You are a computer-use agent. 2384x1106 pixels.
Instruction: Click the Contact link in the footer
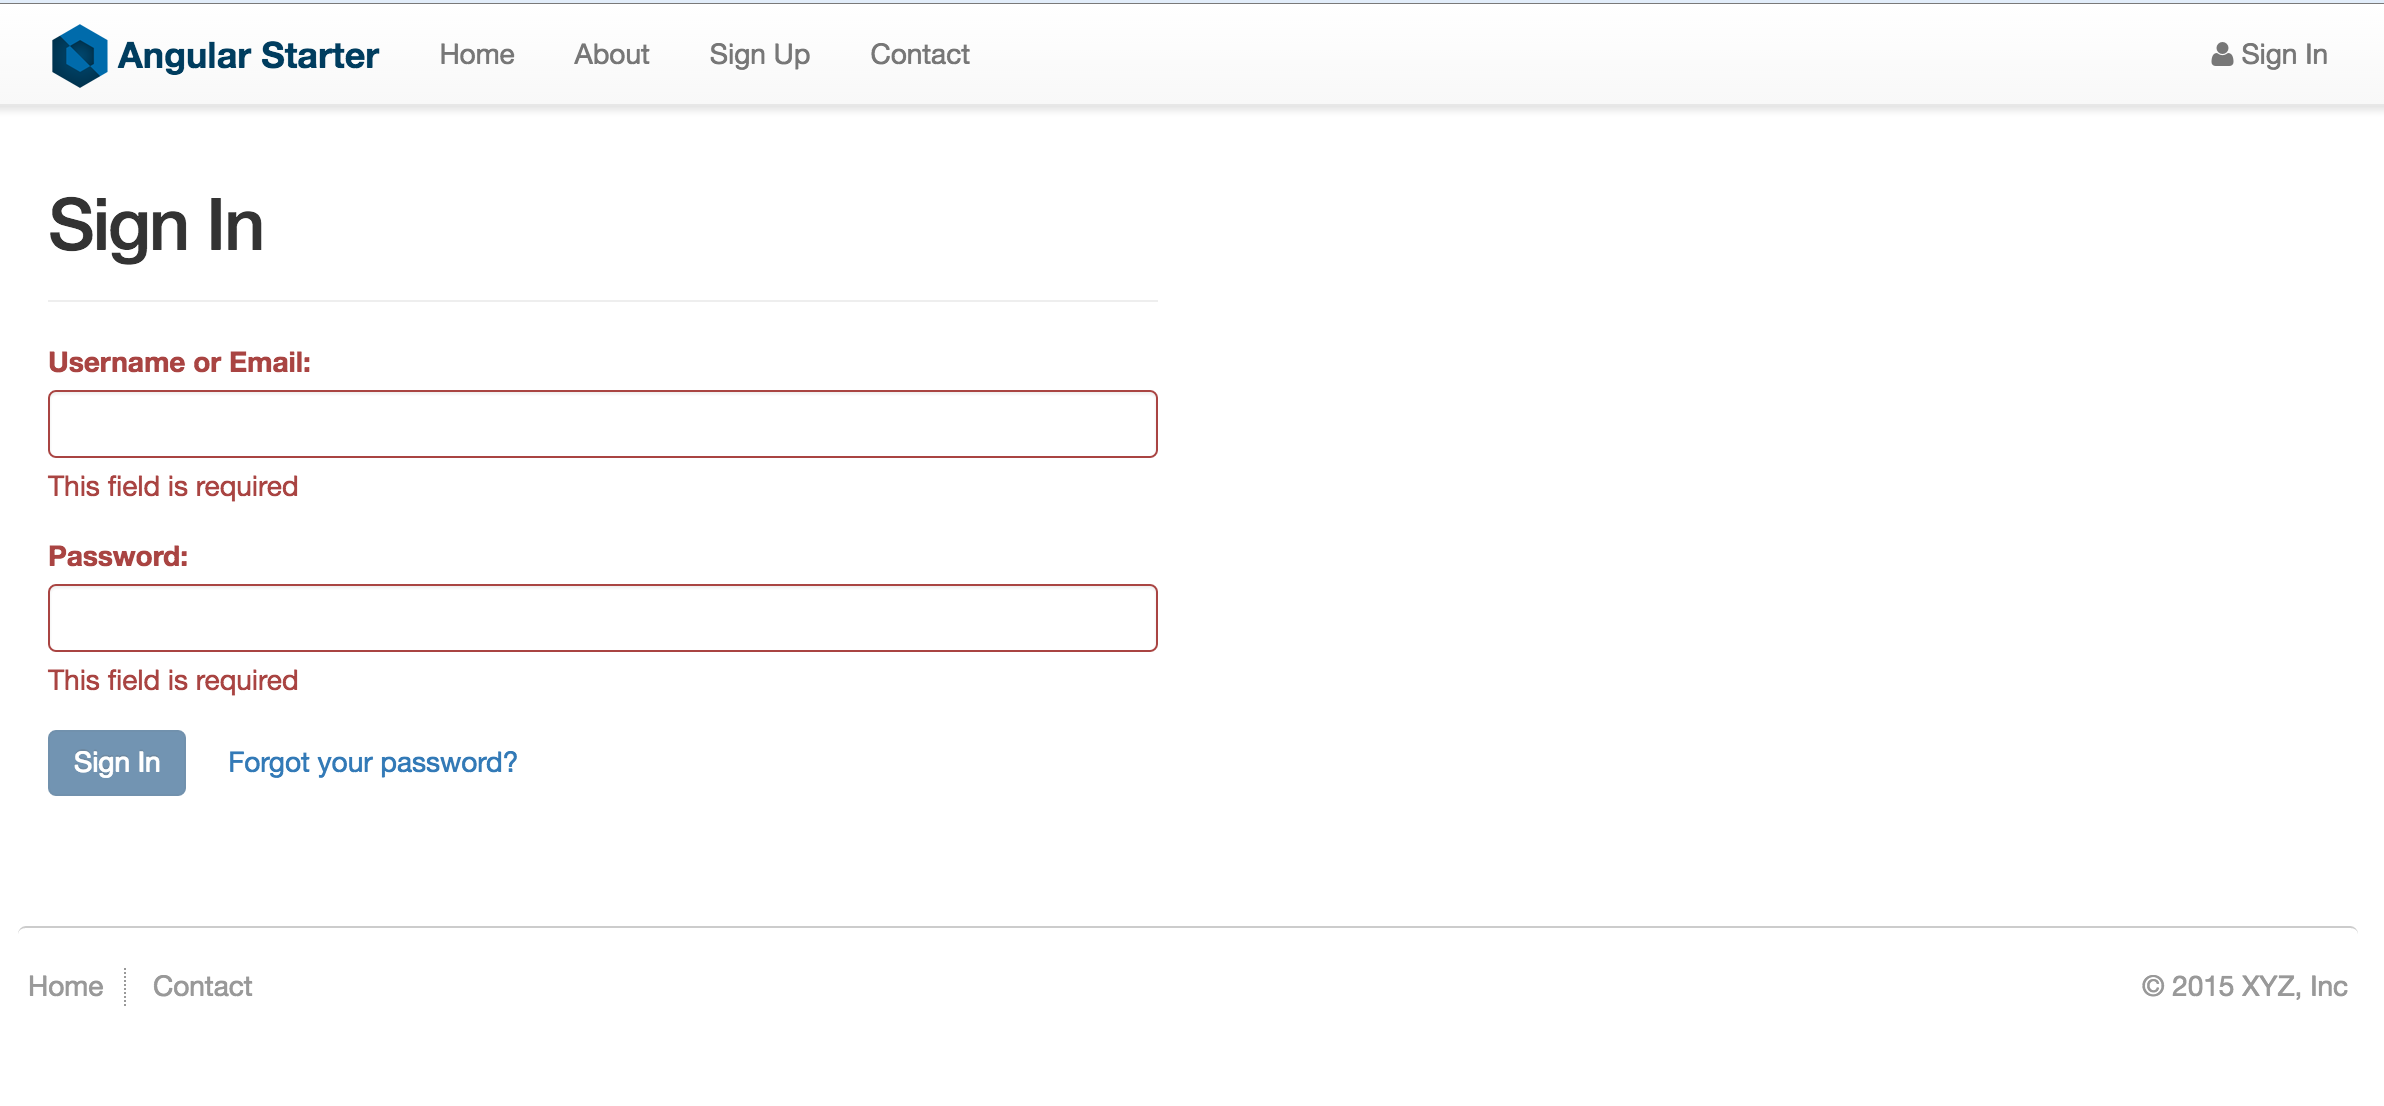click(x=202, y=986)
